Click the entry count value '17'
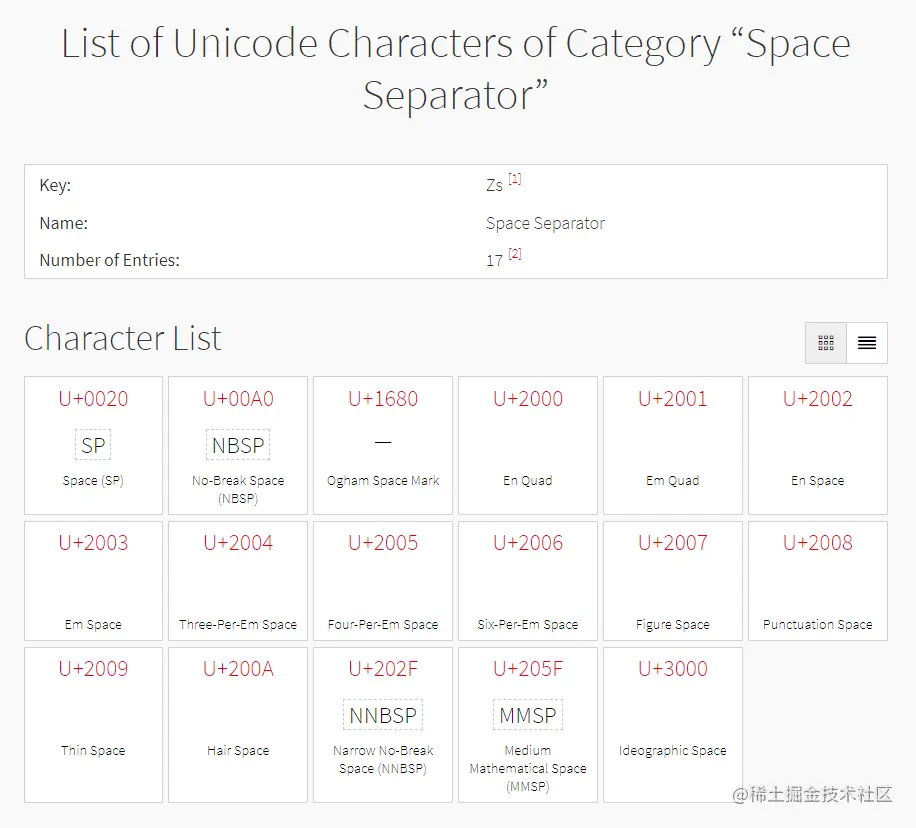The width and height of the screenshot is (916, 828). tap(494, 261)
